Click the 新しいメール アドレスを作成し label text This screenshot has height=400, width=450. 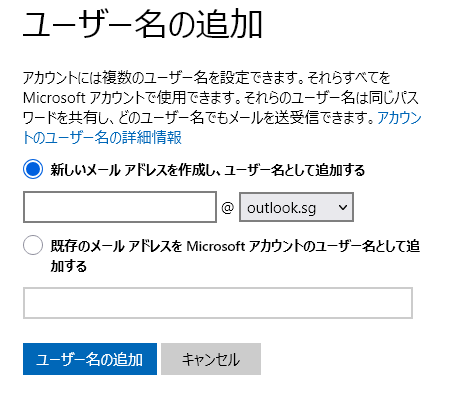pos(133,170)
